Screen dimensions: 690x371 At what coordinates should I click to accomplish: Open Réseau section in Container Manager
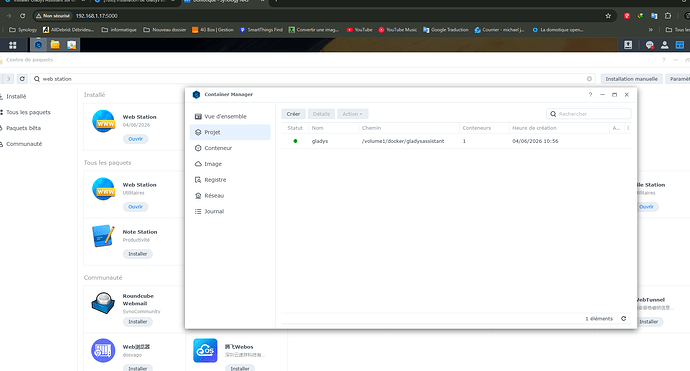pos(230,196)
